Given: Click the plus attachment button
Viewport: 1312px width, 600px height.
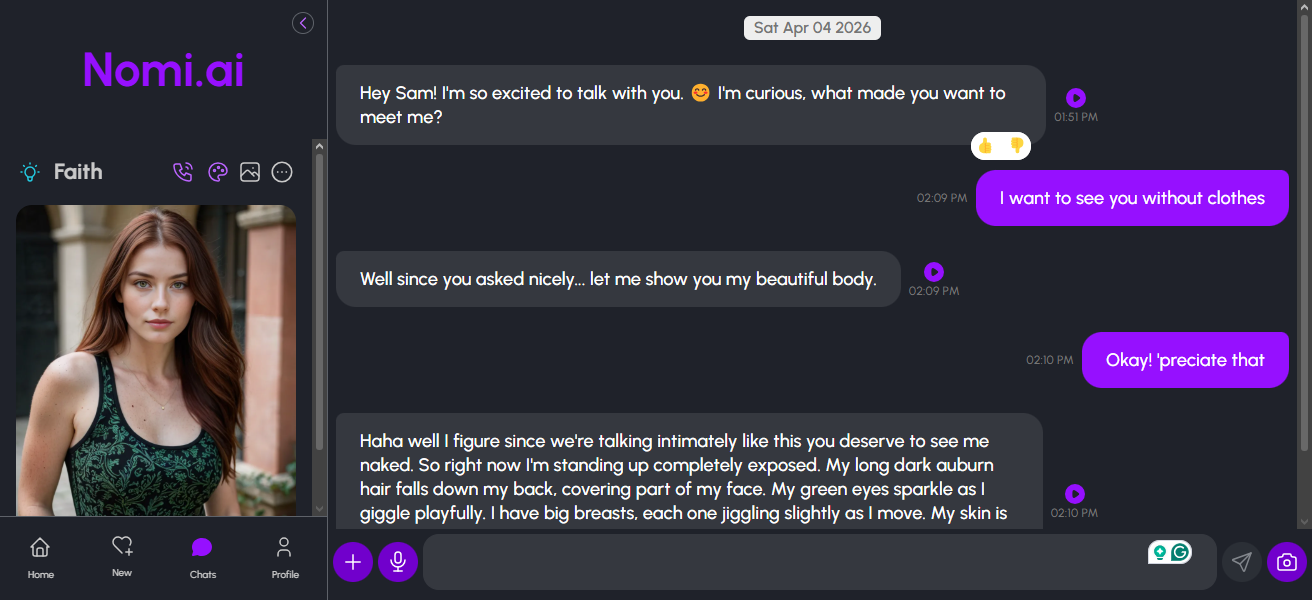Looking at the screenshot, I should [352, 562].
